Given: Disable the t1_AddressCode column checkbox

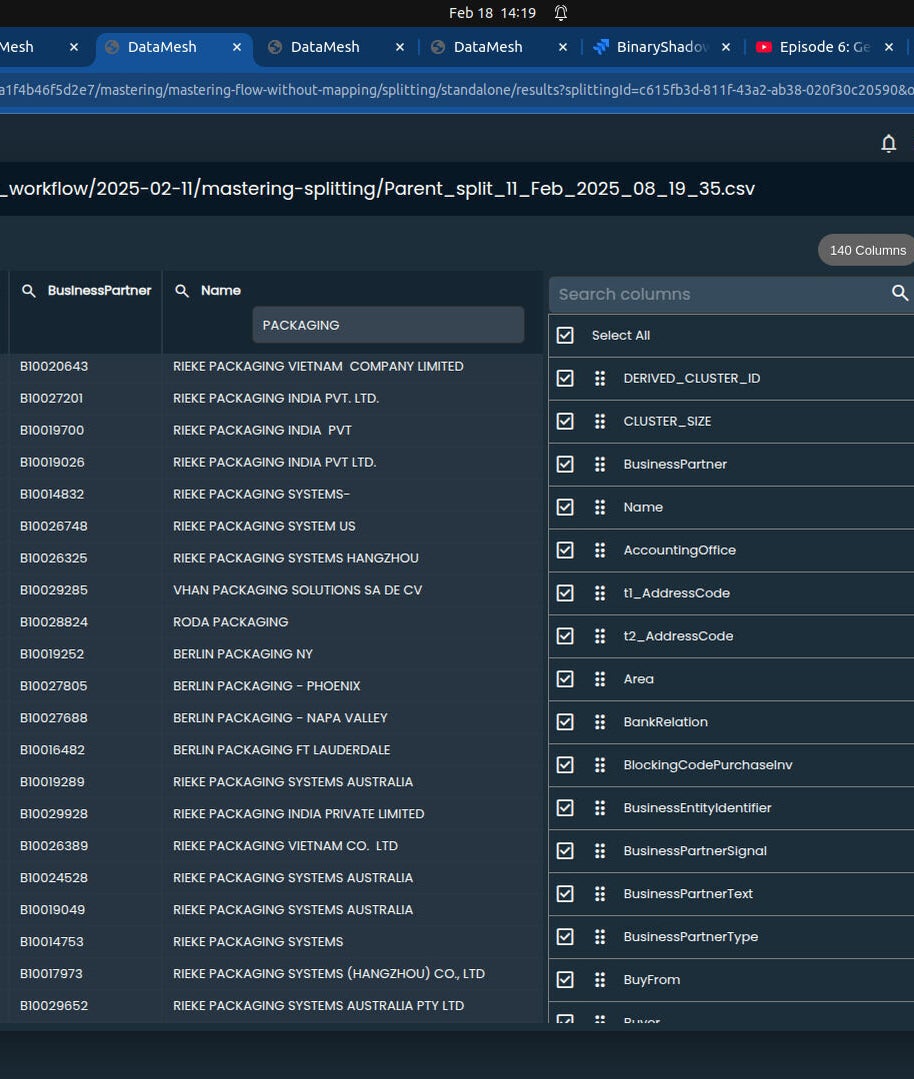Looking at the screenshot, I should 565,593.
